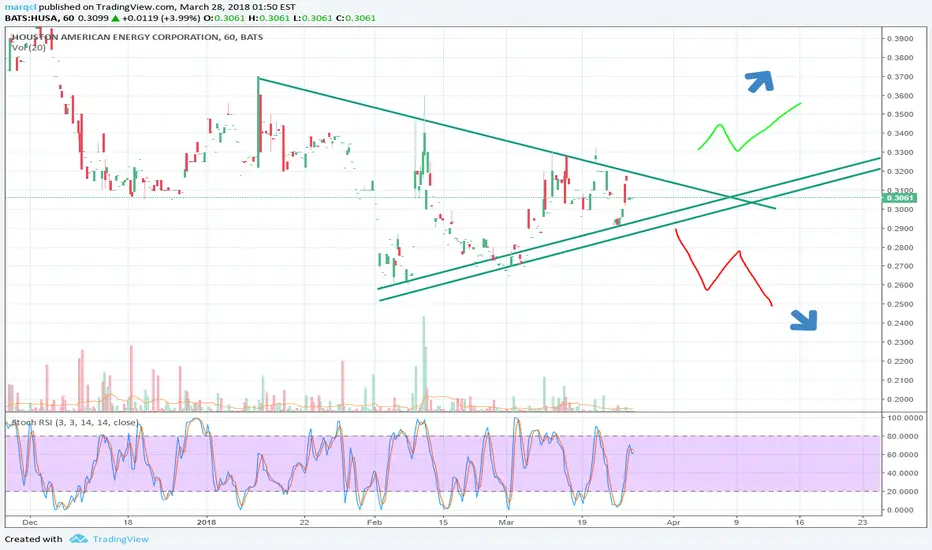Screen dimensions: 932x550
Task: Click the Mar label on time axis
Action: 506,523
